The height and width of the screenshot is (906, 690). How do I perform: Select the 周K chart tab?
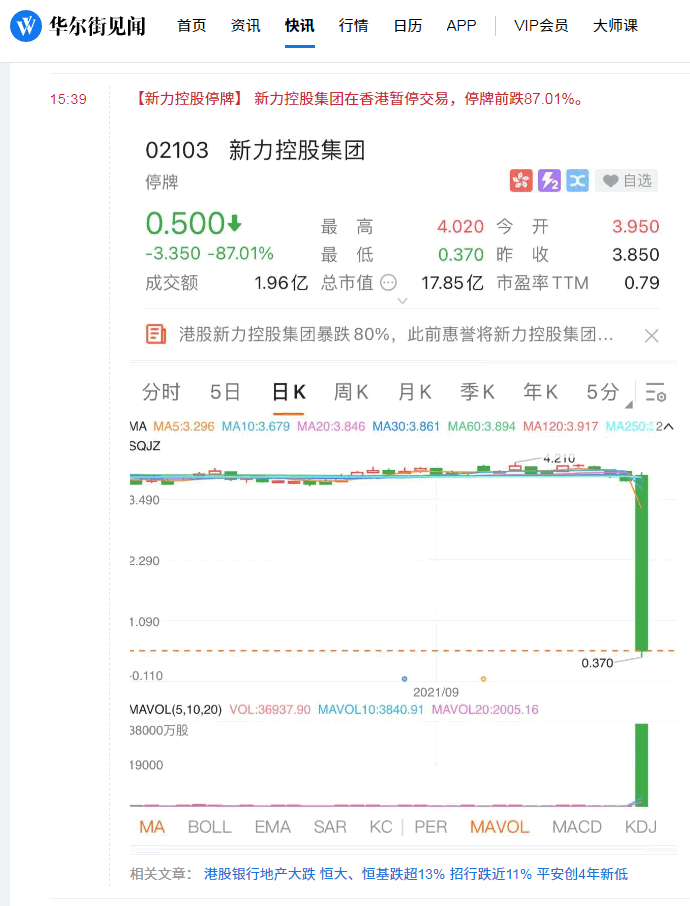351,392
